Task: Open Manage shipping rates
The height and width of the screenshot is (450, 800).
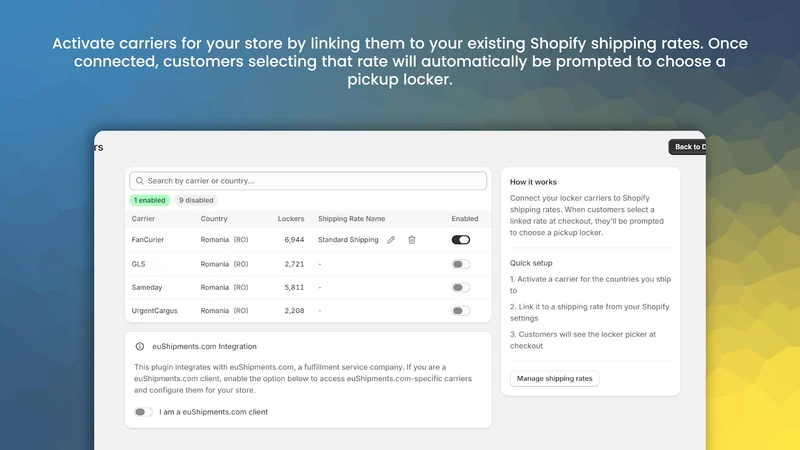Action: 555,379
